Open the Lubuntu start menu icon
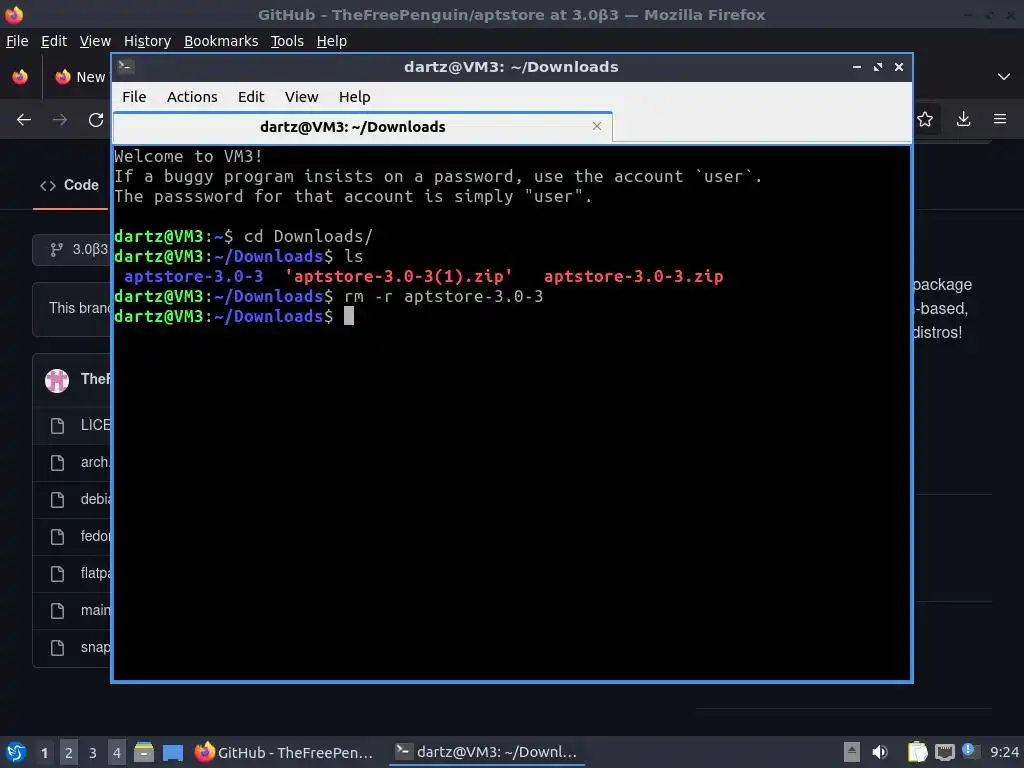 coord(16,752)
